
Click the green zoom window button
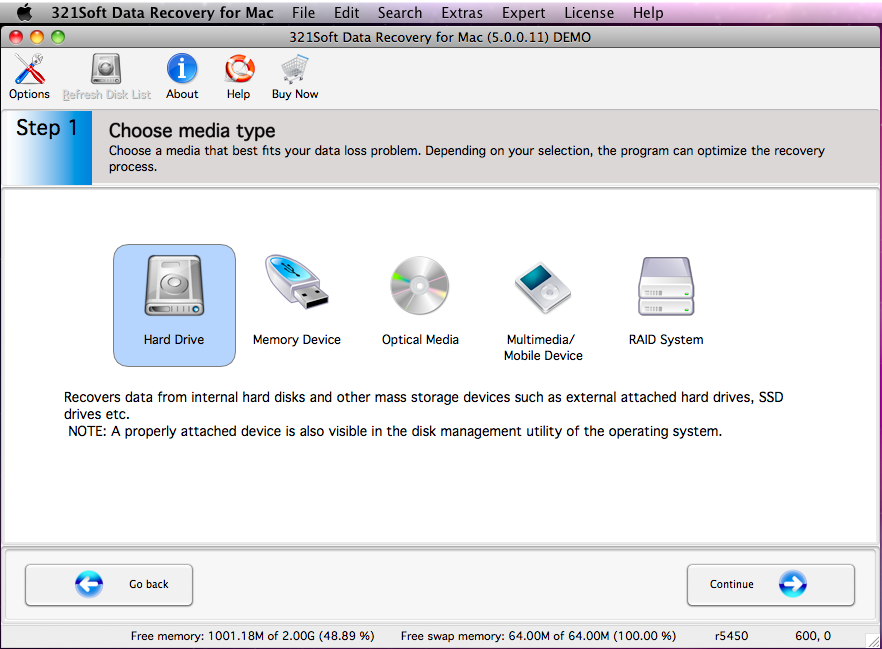(57, 37)
